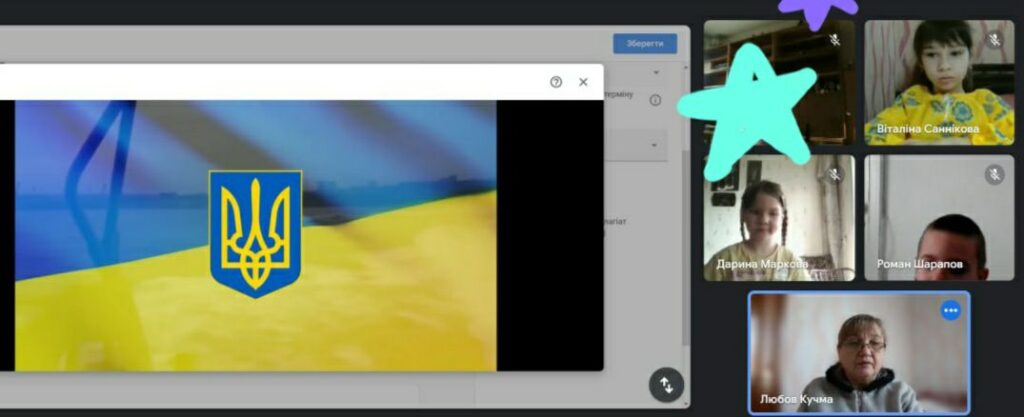Close the flag preview dialog
Viewport: 1024px width, 417px height.
(x=583, y=82)
